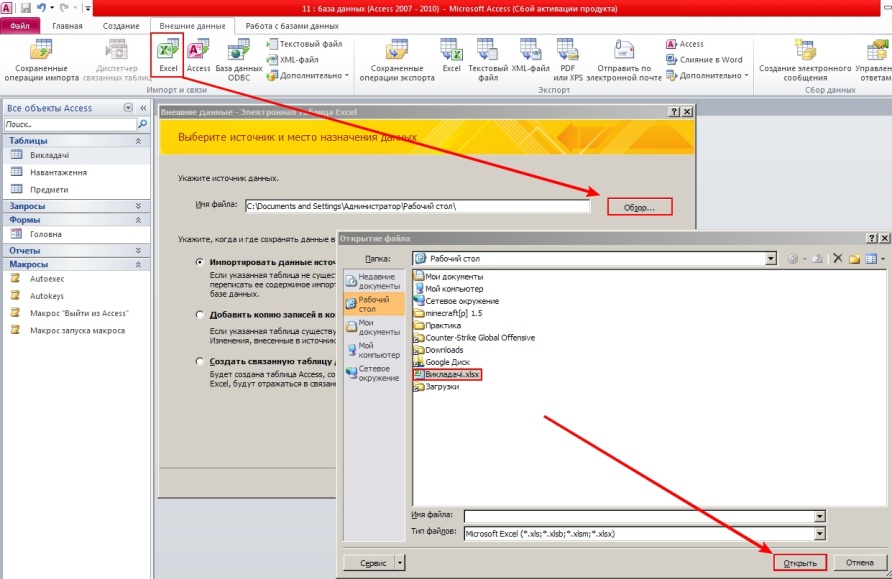Open the ODBC database import
Screen dimensions: 892x579
click(239, 60)
